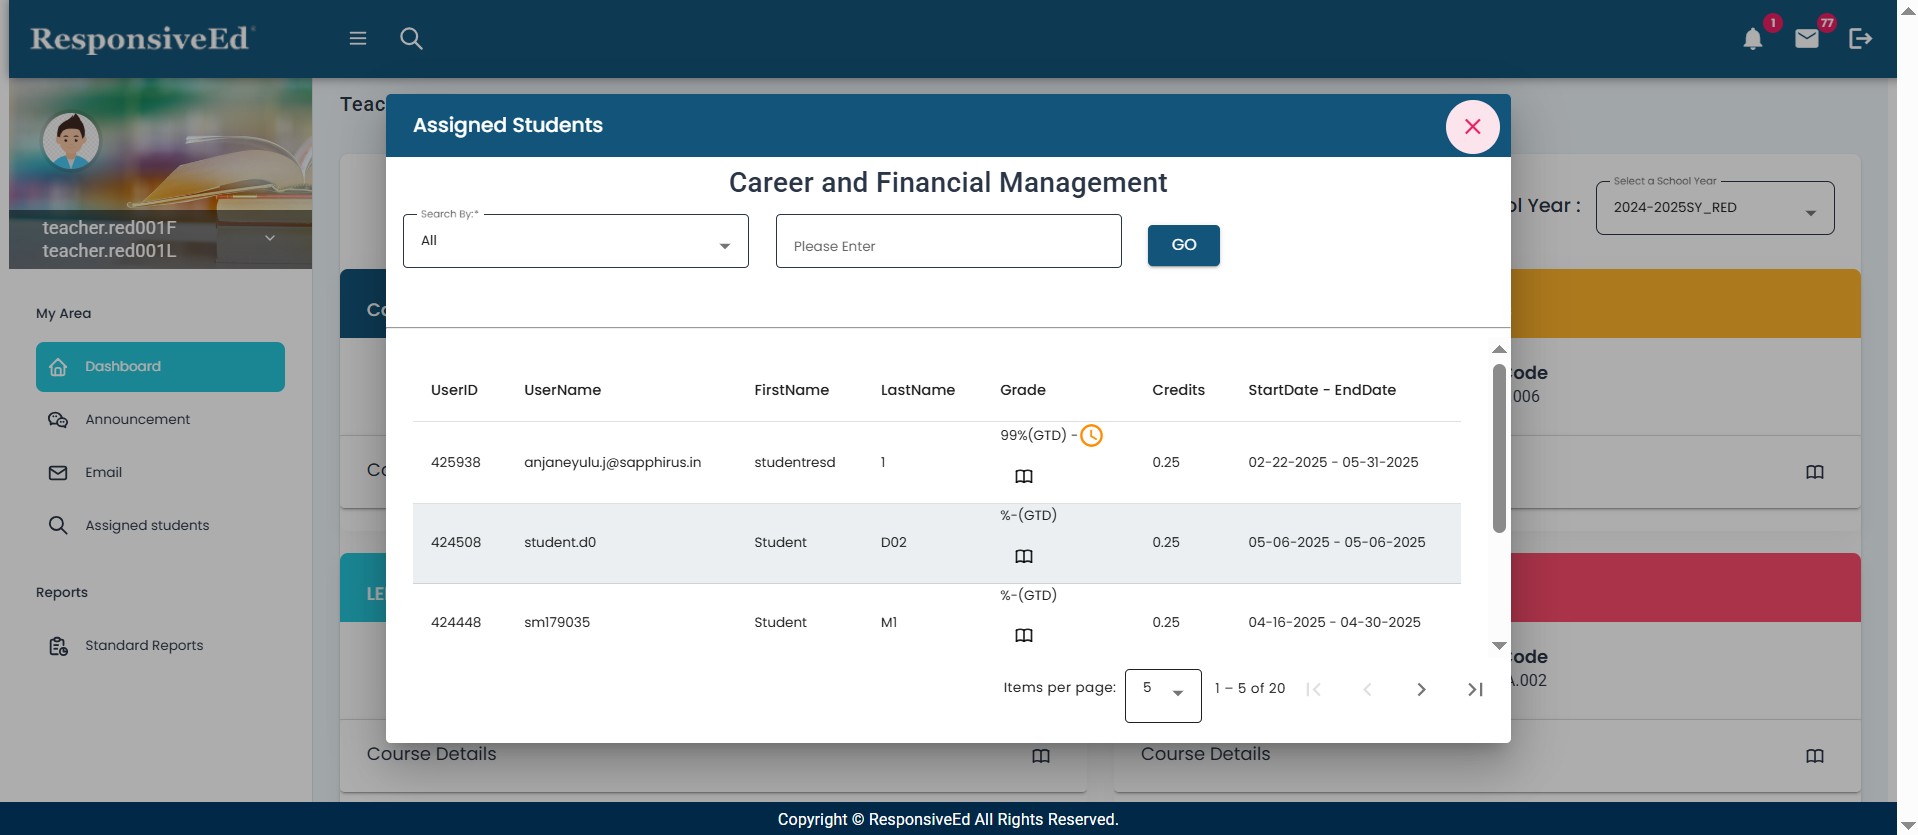Open the mail envelope icon with 77 badge
This screenshot has height=835, width=1918.
point(1806,39)
